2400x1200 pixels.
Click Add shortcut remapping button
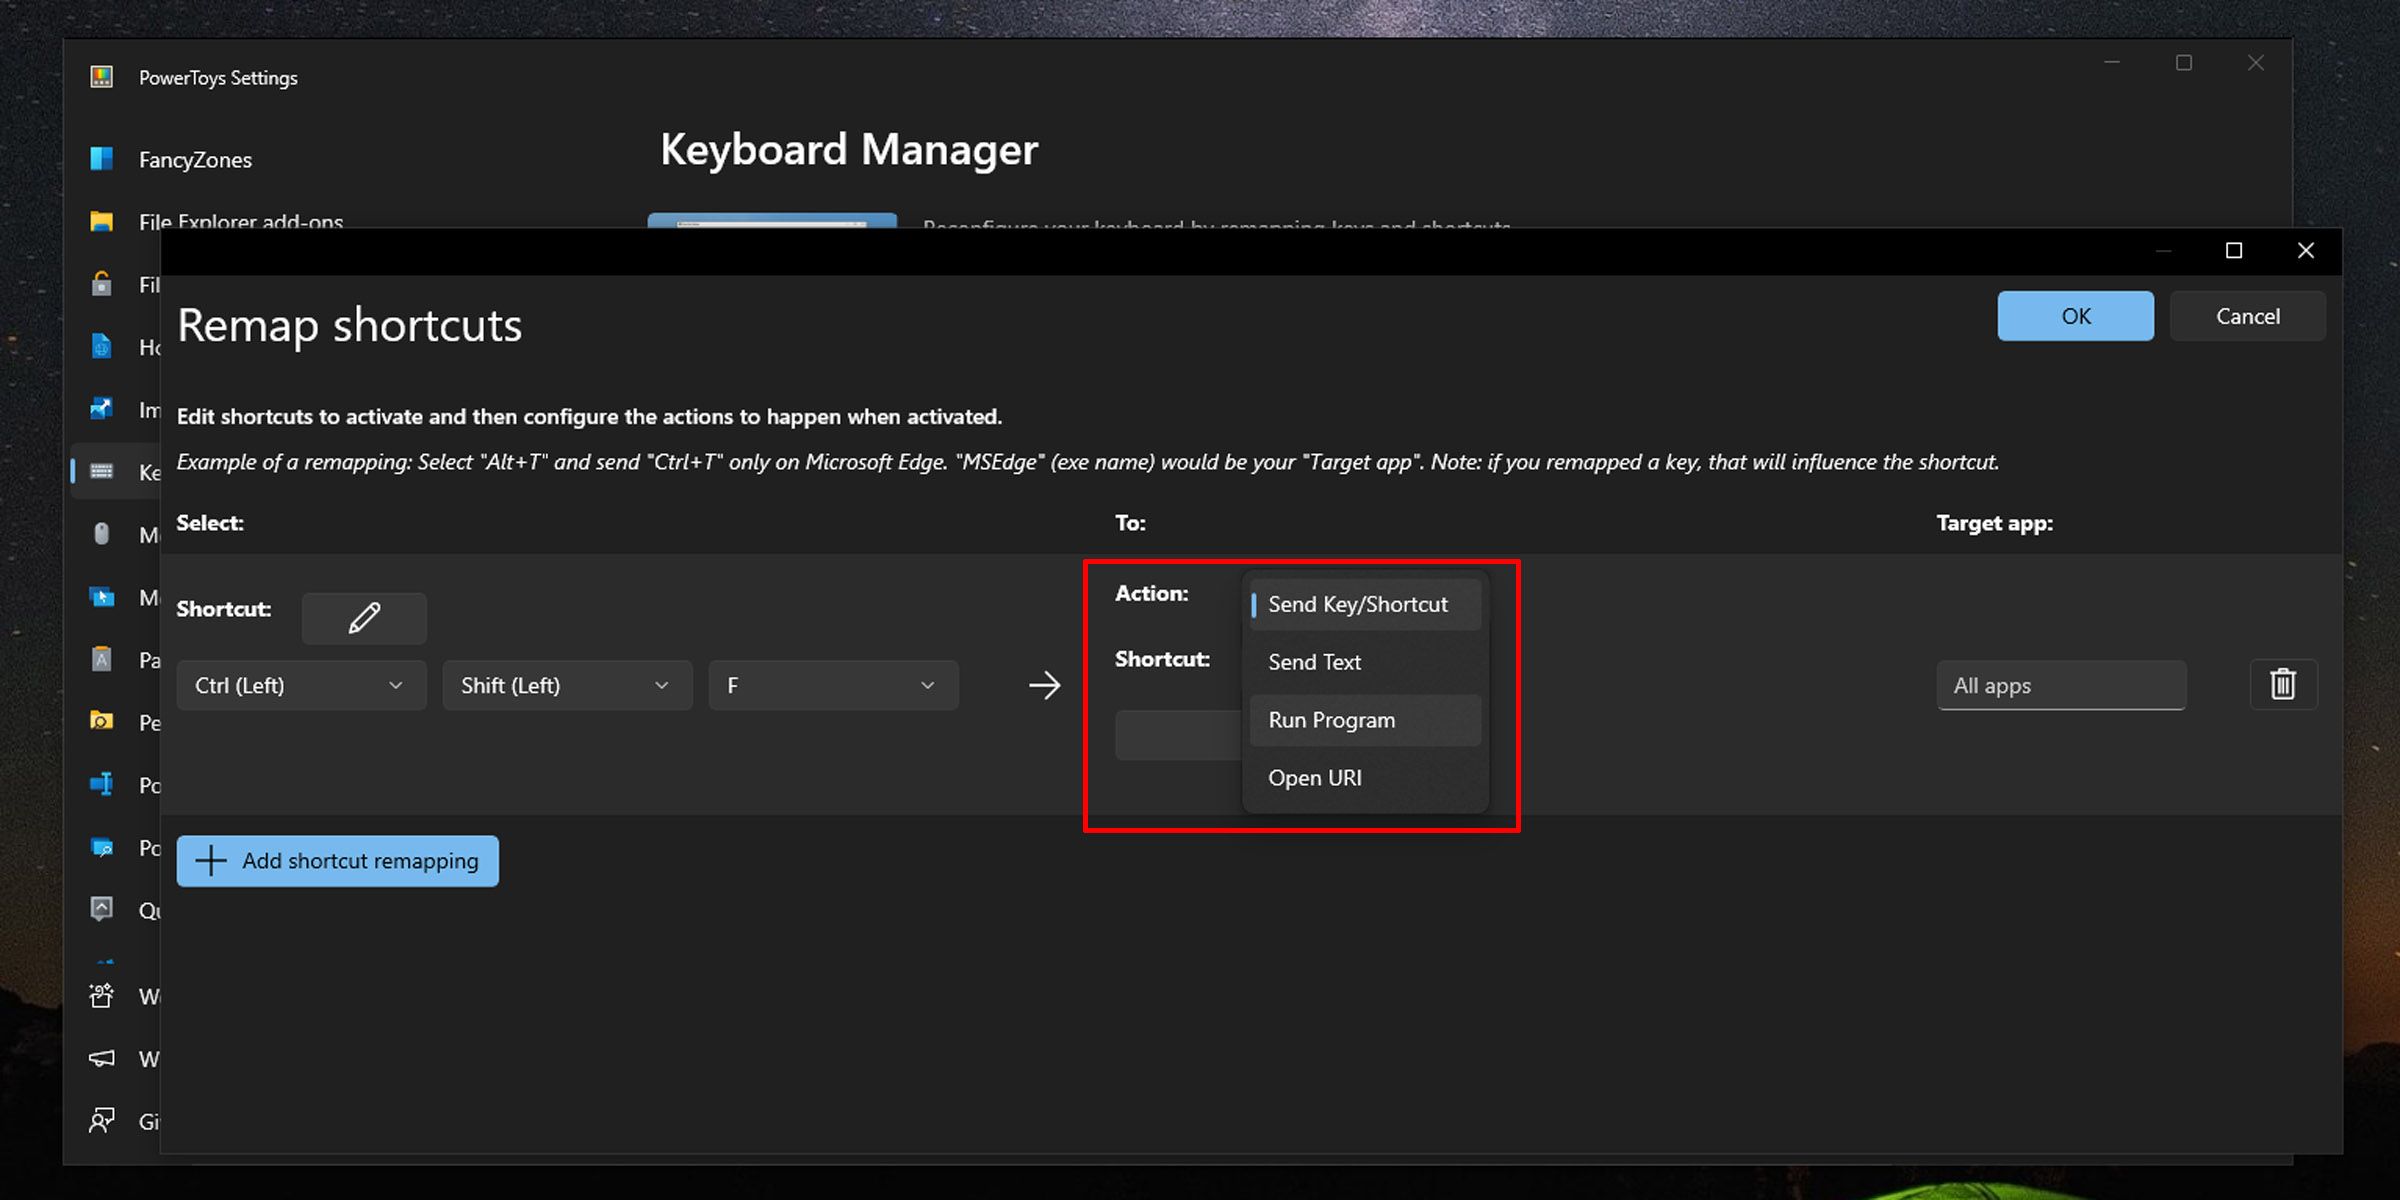click(x=338, y=861)
